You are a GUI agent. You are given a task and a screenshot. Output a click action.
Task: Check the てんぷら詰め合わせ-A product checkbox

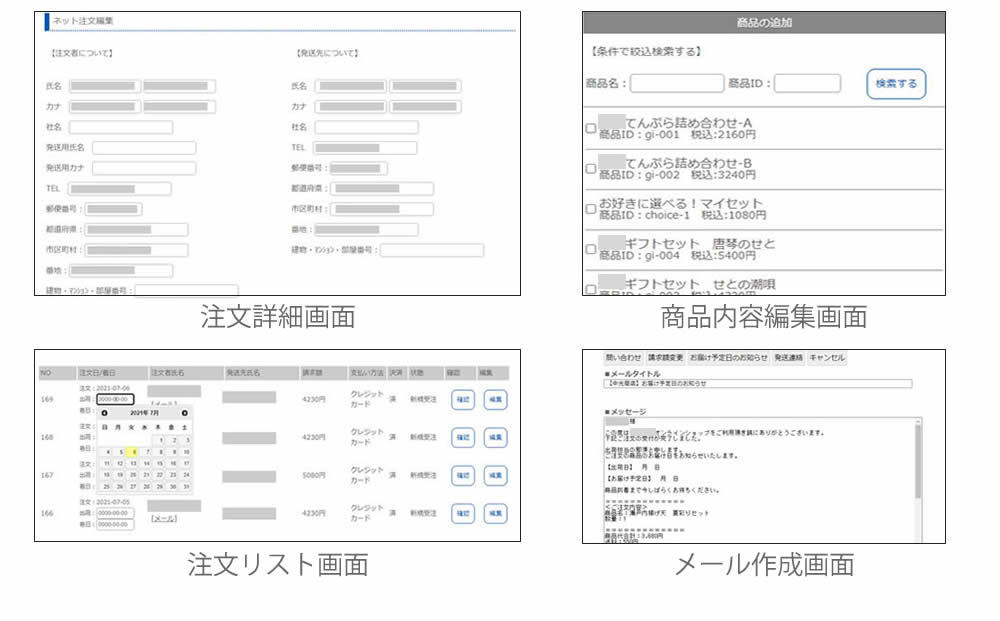tap(590, 128)
